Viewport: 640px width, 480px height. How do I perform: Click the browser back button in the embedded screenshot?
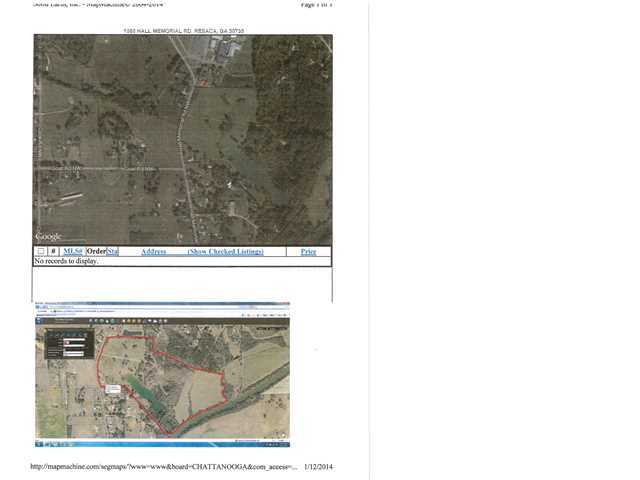(38, 307)
